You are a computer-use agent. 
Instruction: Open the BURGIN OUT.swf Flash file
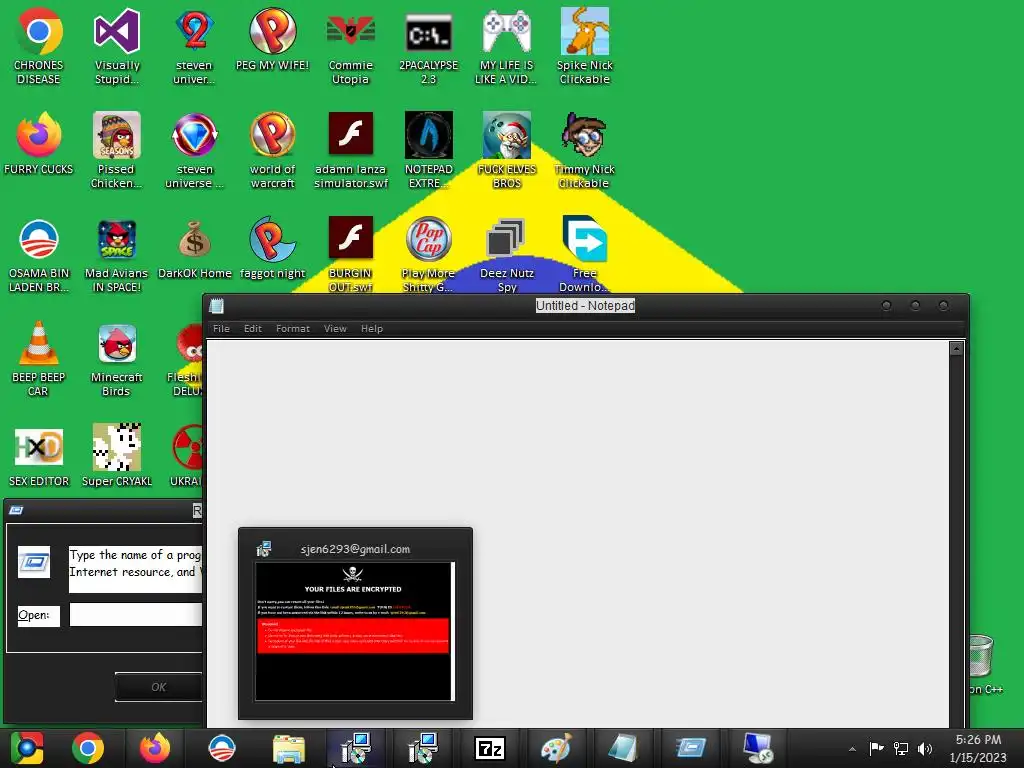pyautogui.click(x=351, y=255)
